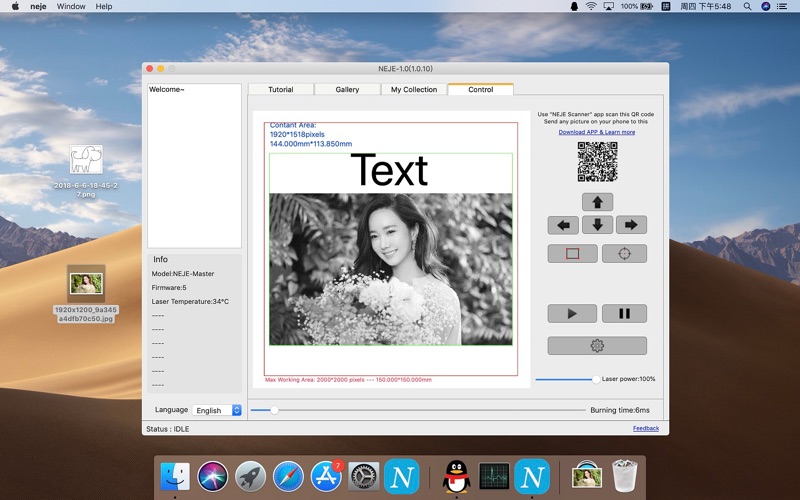800x500 pixels.
Task: Click the portrait photo in the canvas
Action: 391,269
